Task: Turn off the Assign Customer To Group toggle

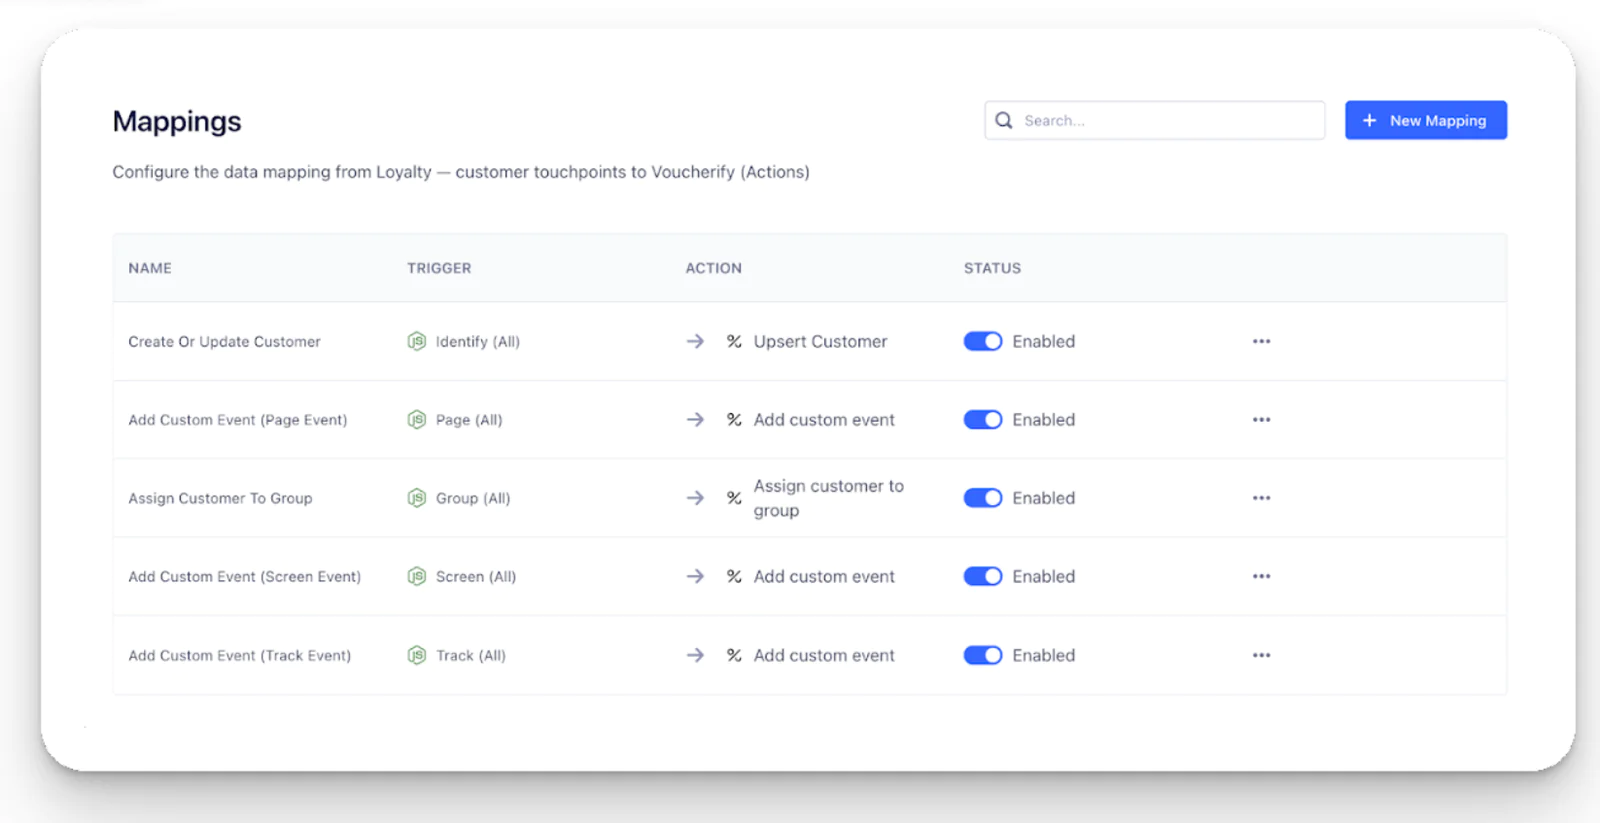Action: coord(982,498)
